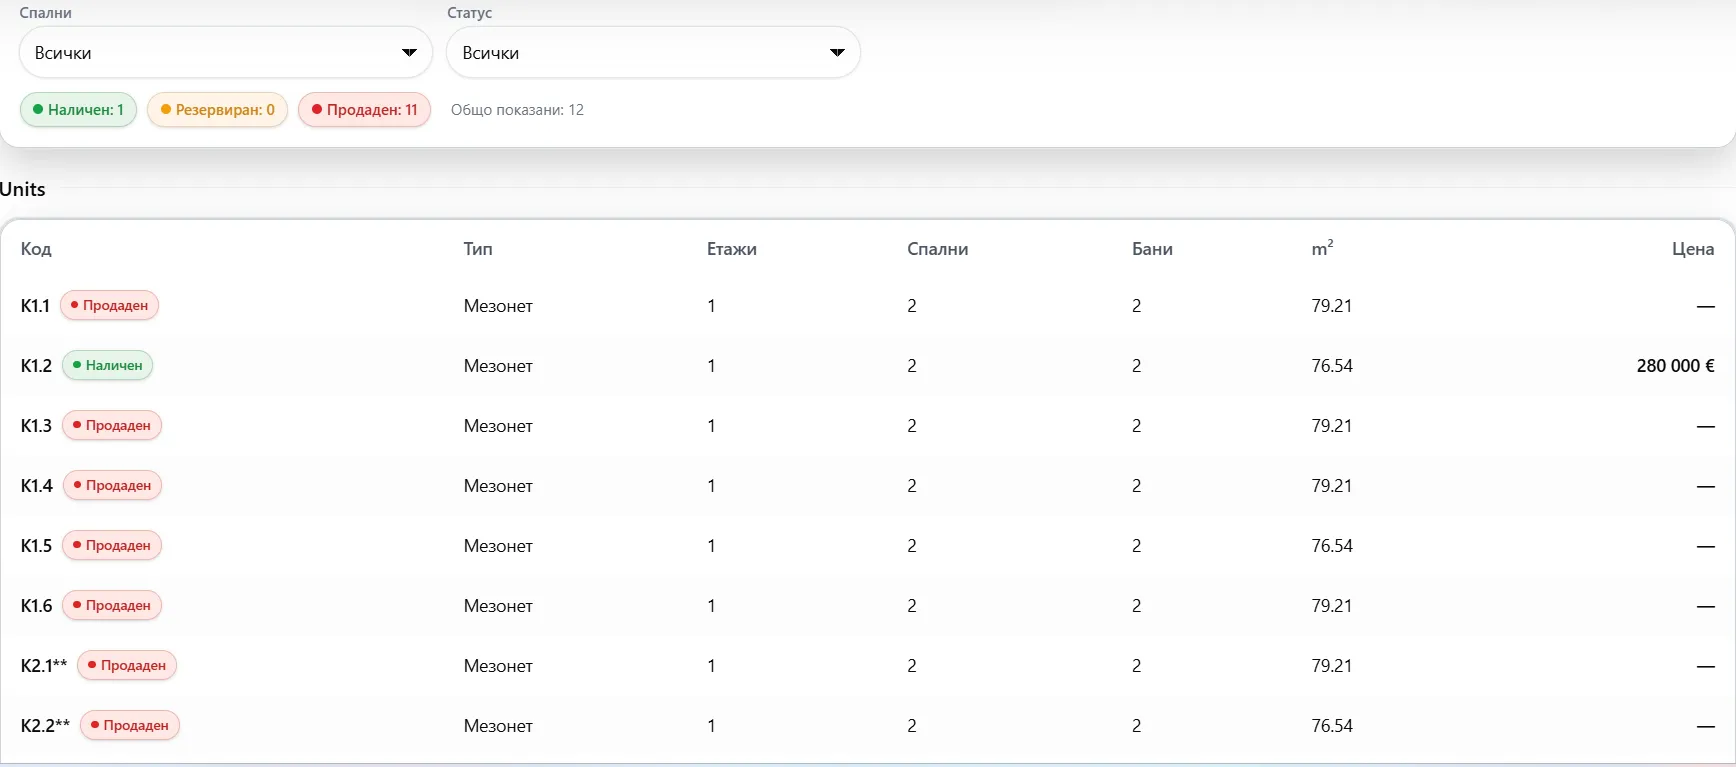
Task: Click the Наличен badge on K1.2
Action: [x=108, y=365]
